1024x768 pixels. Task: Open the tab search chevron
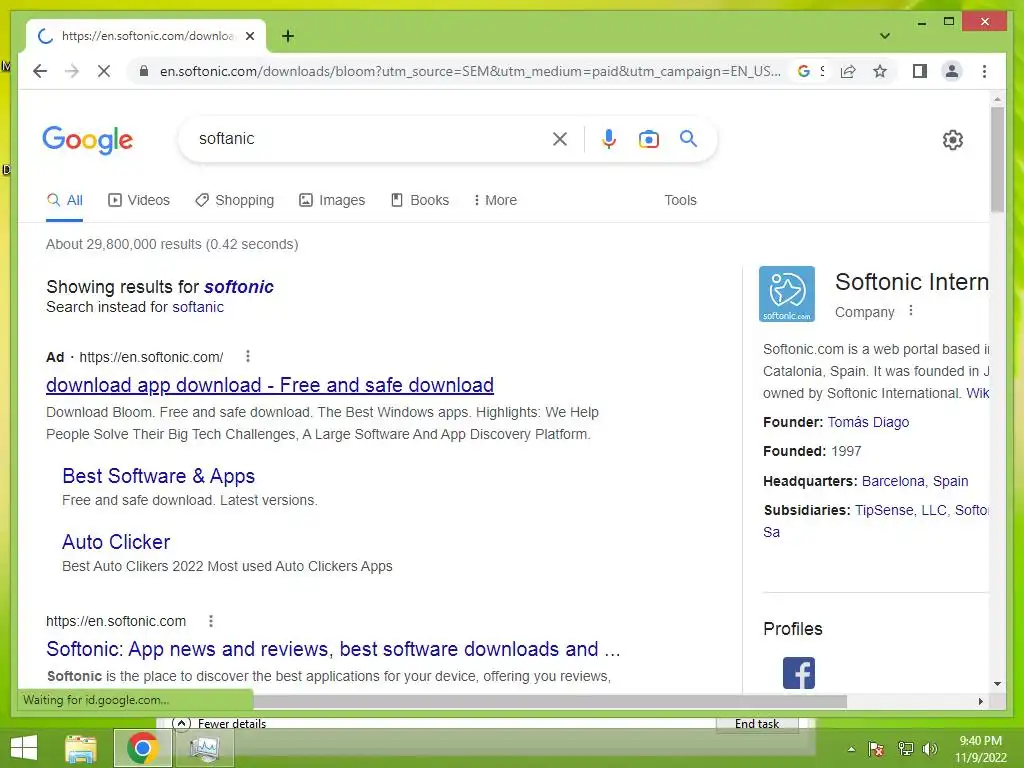[x=885, y=36]
